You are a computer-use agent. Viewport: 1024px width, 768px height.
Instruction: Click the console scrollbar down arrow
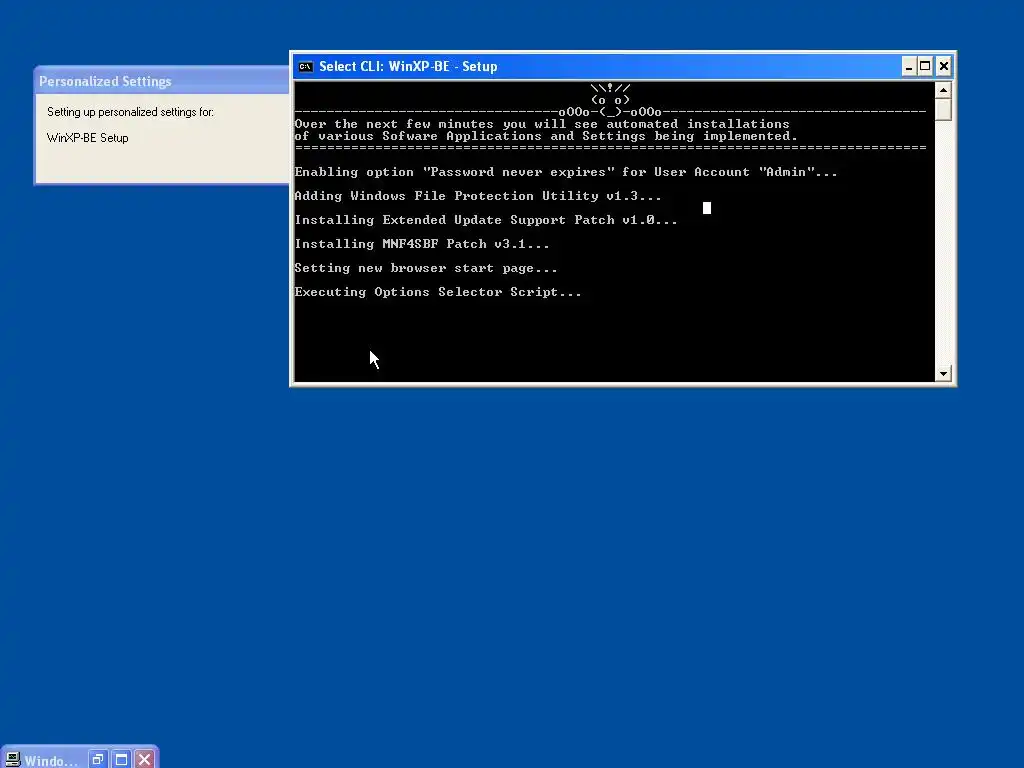click(943, 374)
